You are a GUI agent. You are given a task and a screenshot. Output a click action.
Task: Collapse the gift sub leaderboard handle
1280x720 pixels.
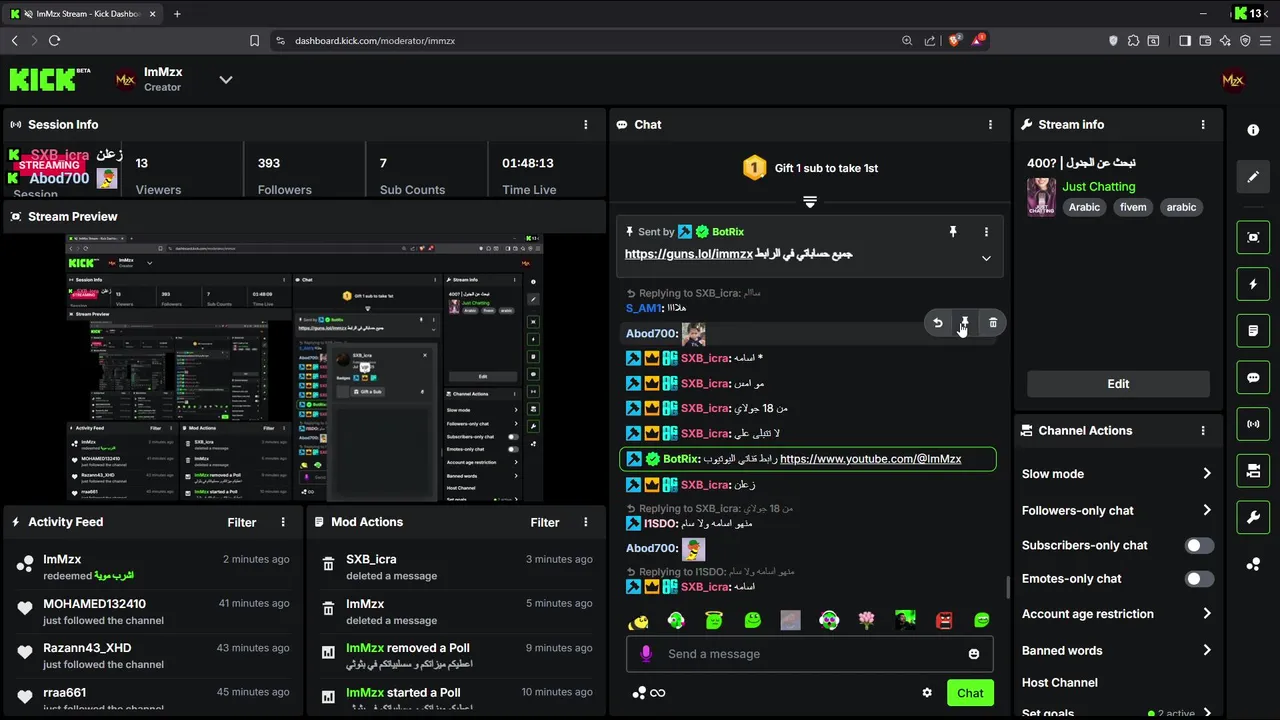click(810, 201)
